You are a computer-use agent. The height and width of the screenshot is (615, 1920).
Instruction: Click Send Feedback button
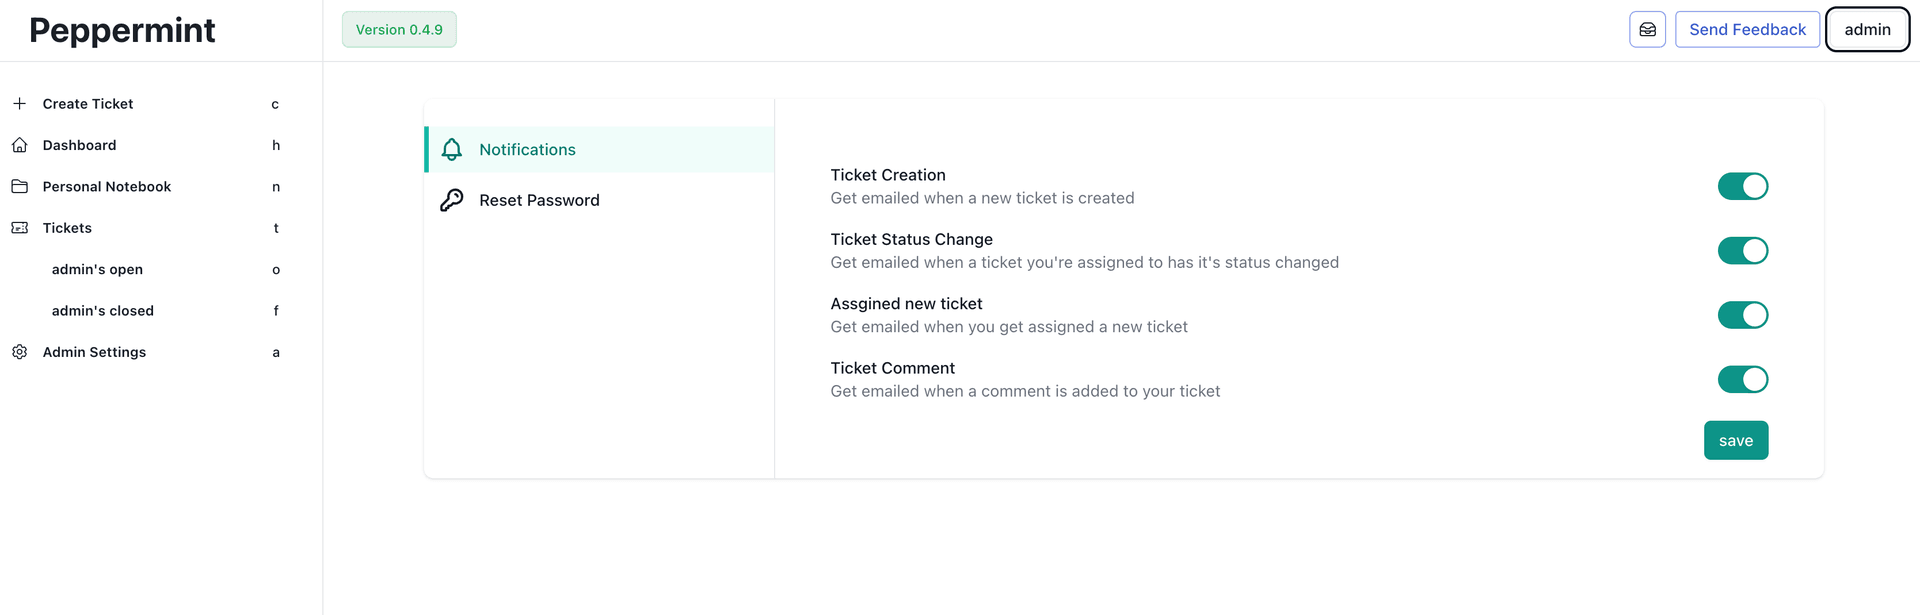click(1747, 30)
